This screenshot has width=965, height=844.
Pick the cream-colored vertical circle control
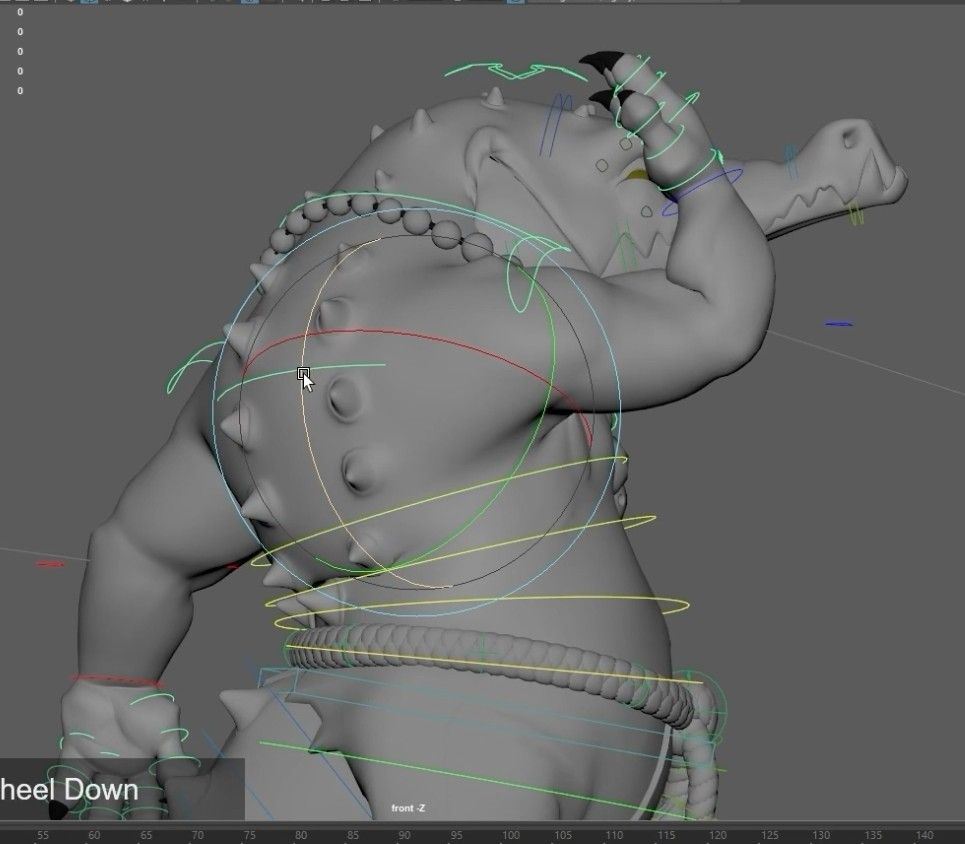tap(306, 431)
